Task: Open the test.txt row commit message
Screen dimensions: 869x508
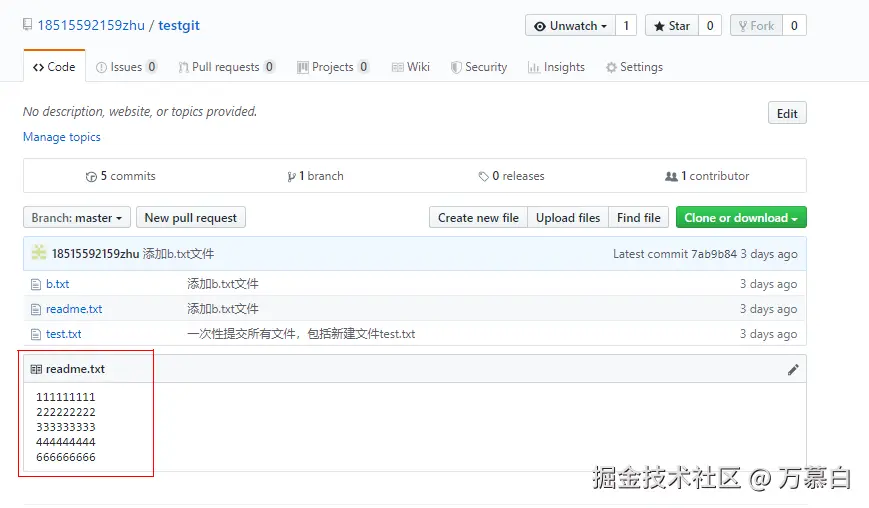Action: pos(301,334)
